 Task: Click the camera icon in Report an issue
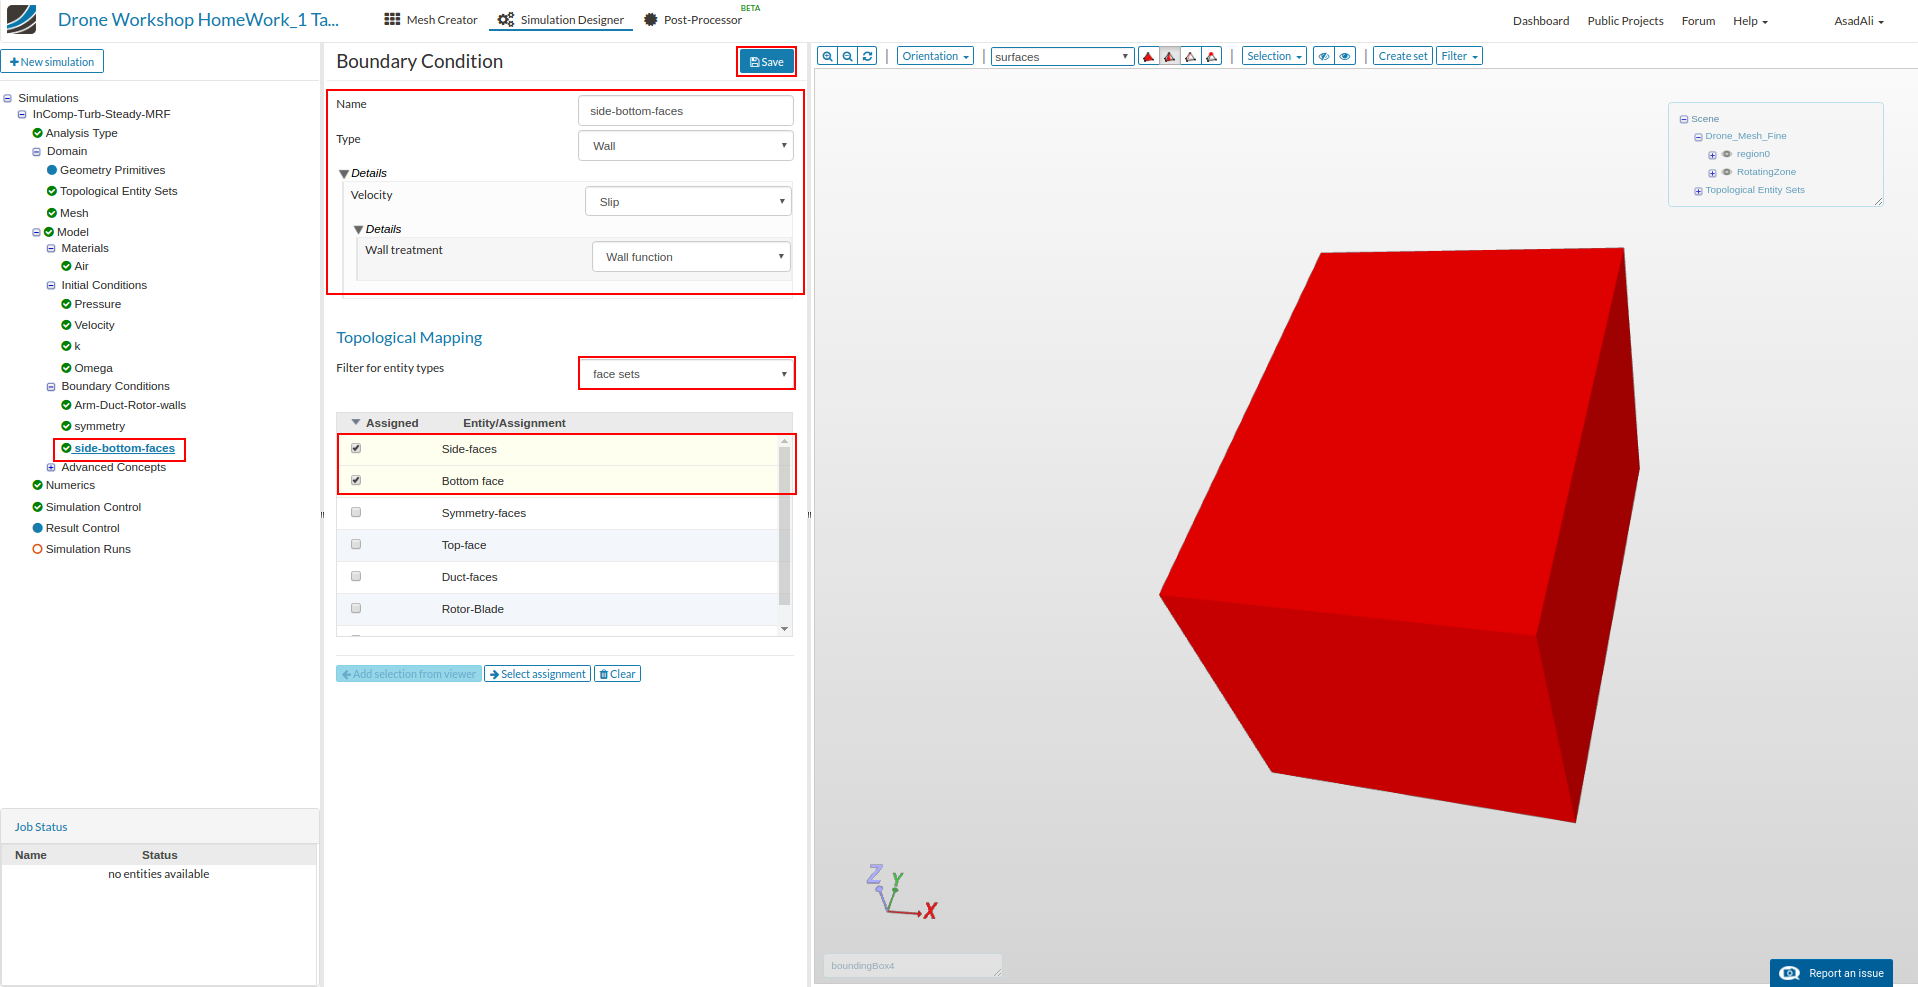click(x=1790, y=973)
